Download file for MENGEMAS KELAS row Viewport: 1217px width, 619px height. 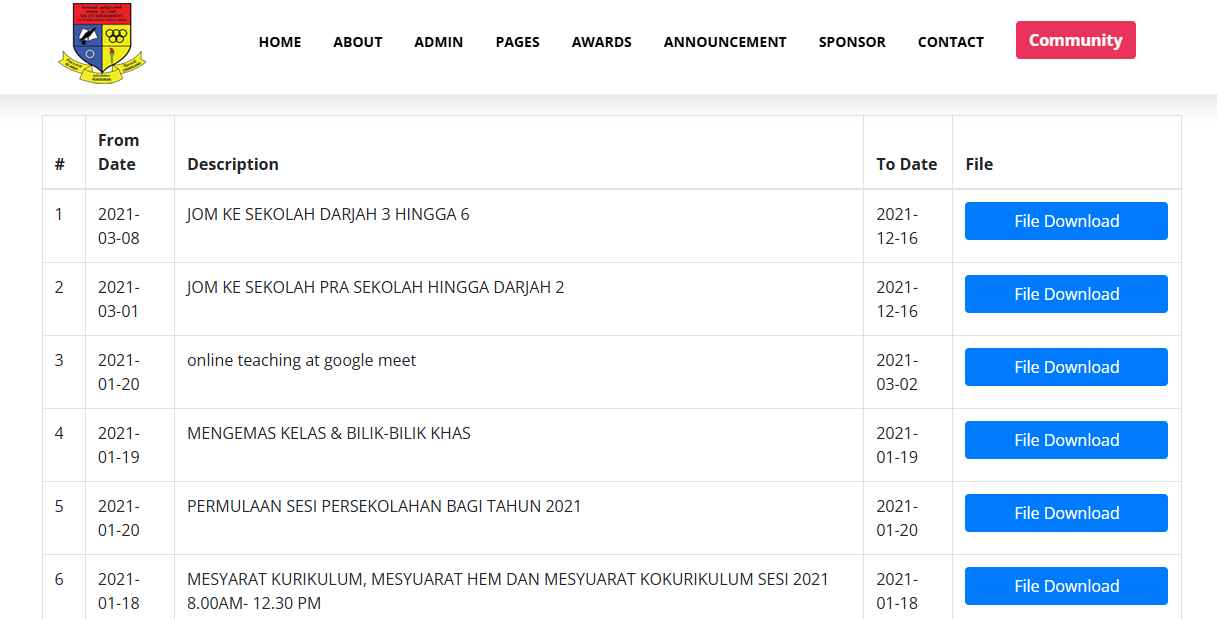tap(1066, 440)
